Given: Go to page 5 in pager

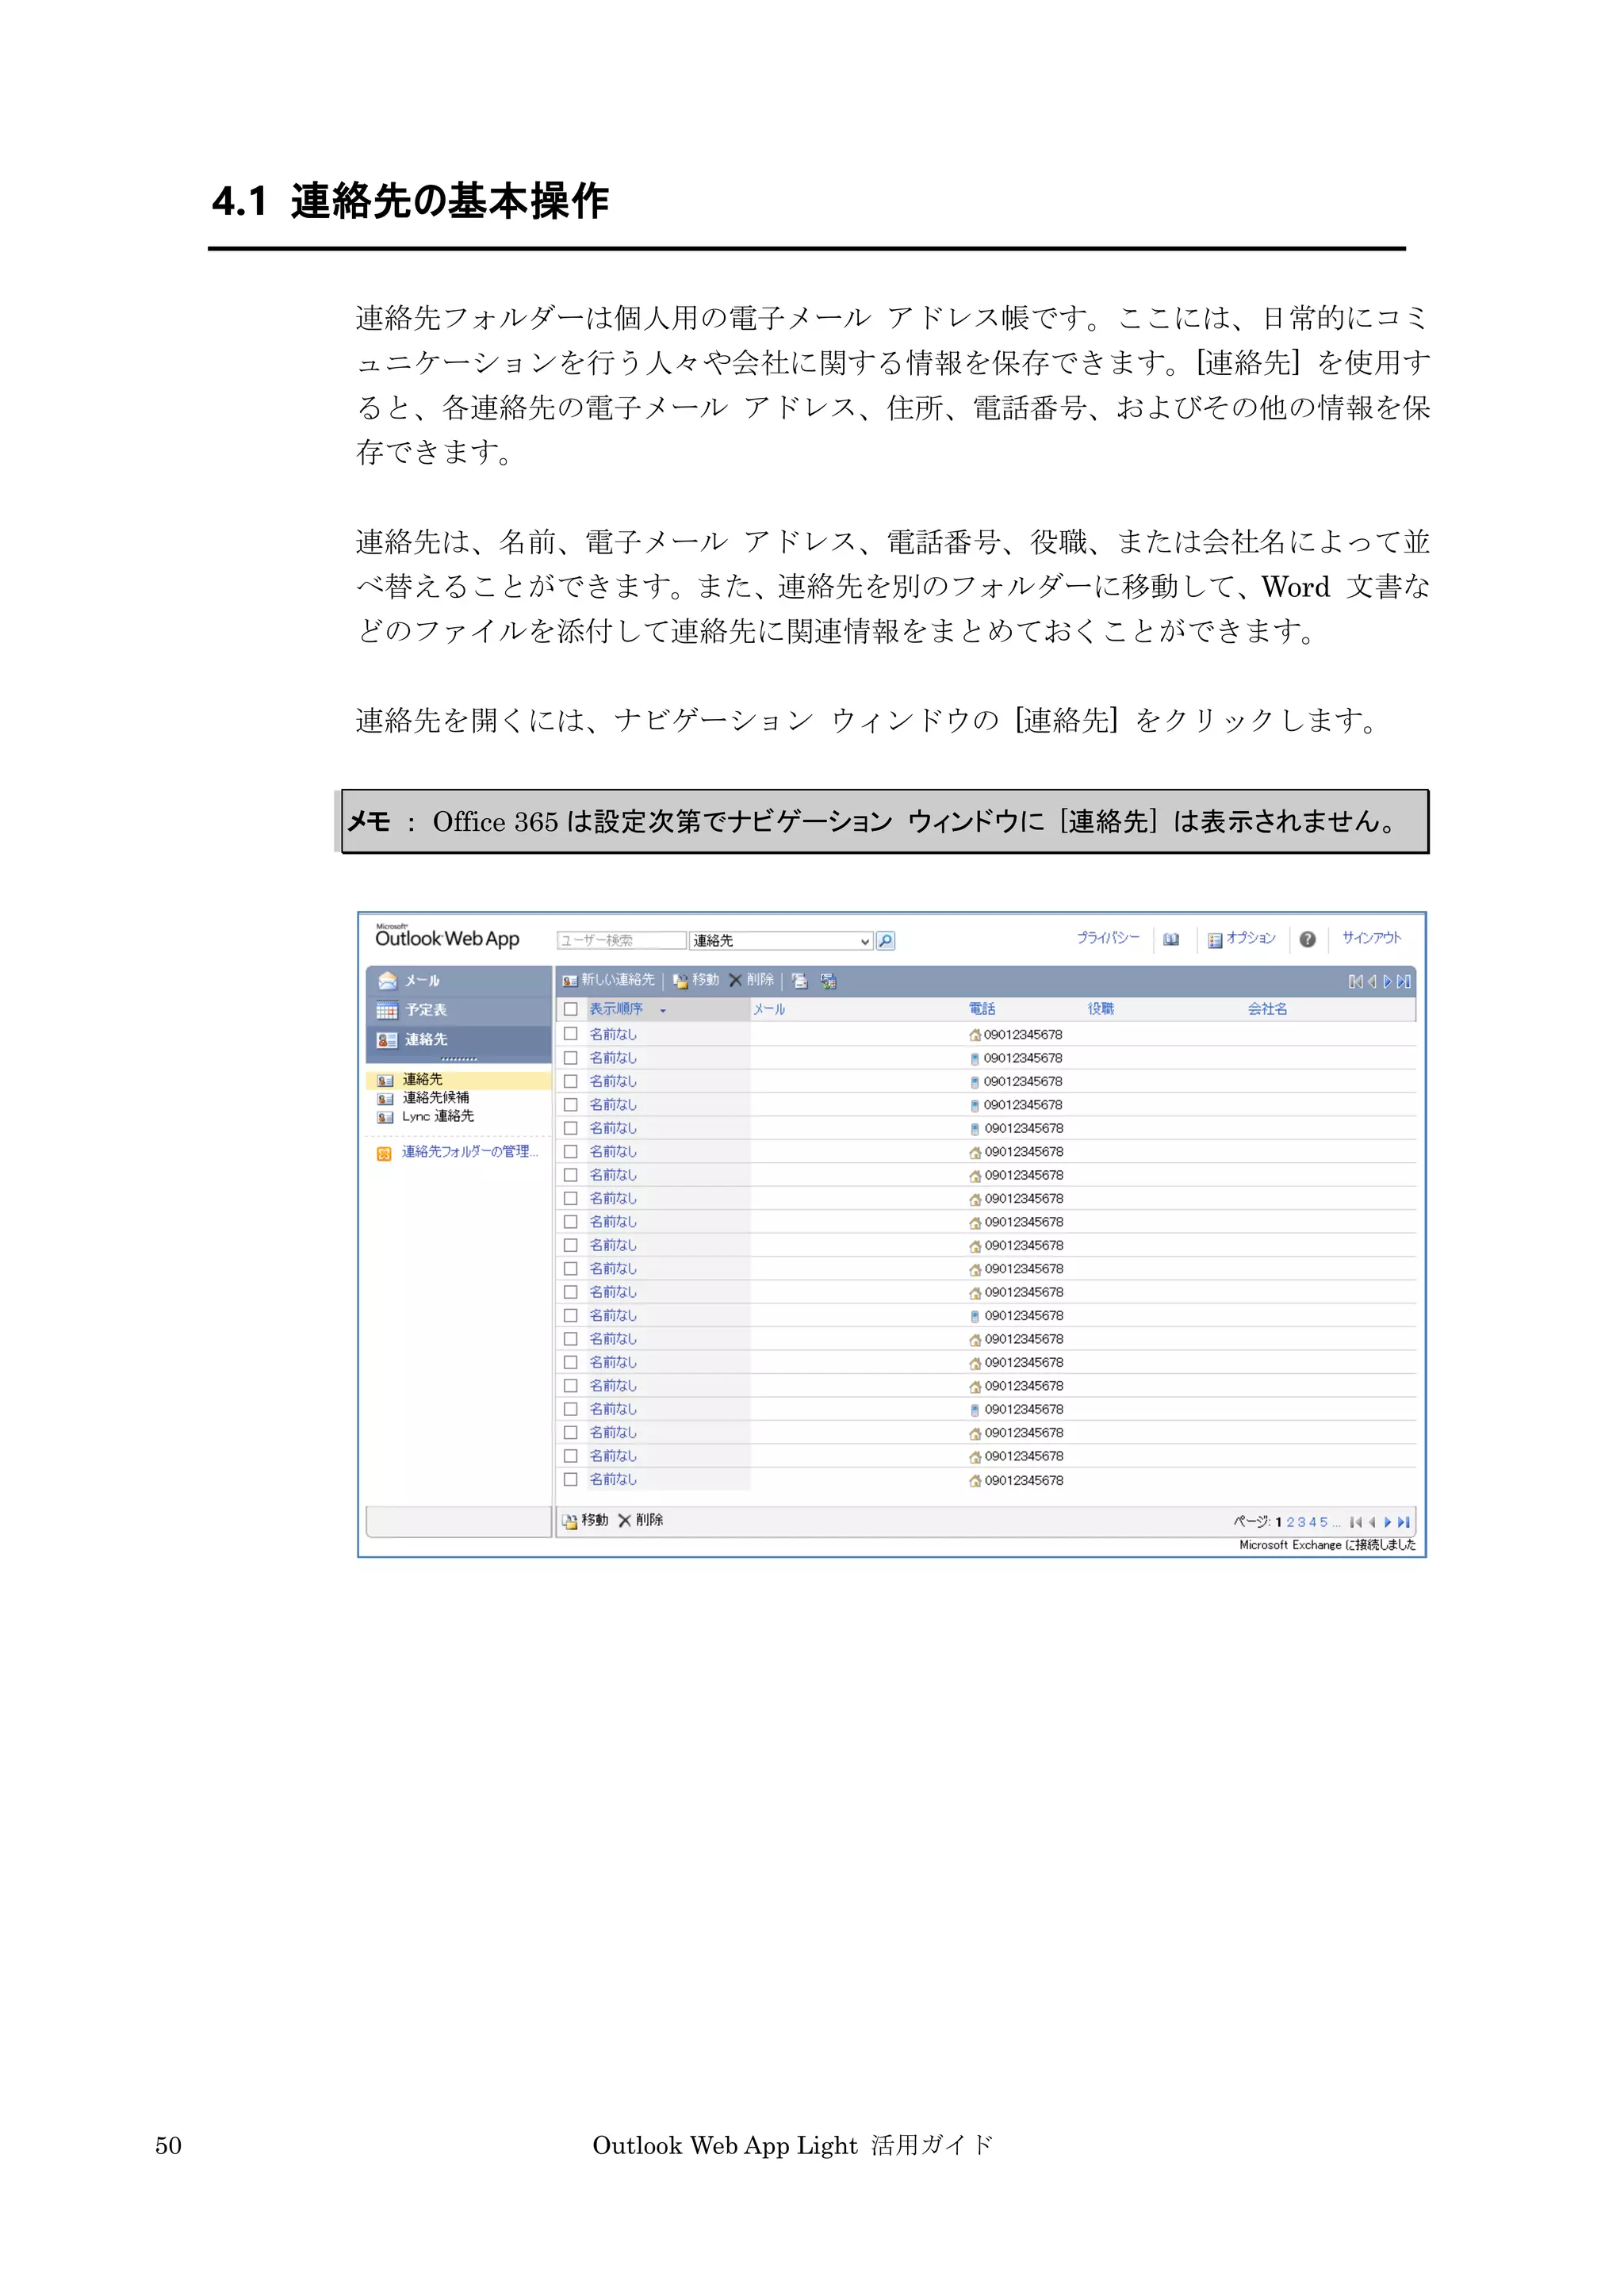Looking at the screenshot, I should pyautogui.click(x=1324, y=1522).
